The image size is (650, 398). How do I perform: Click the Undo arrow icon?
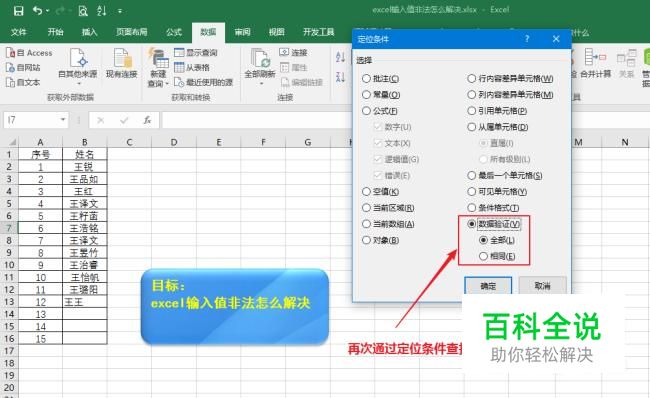click(x=38, y=11)
